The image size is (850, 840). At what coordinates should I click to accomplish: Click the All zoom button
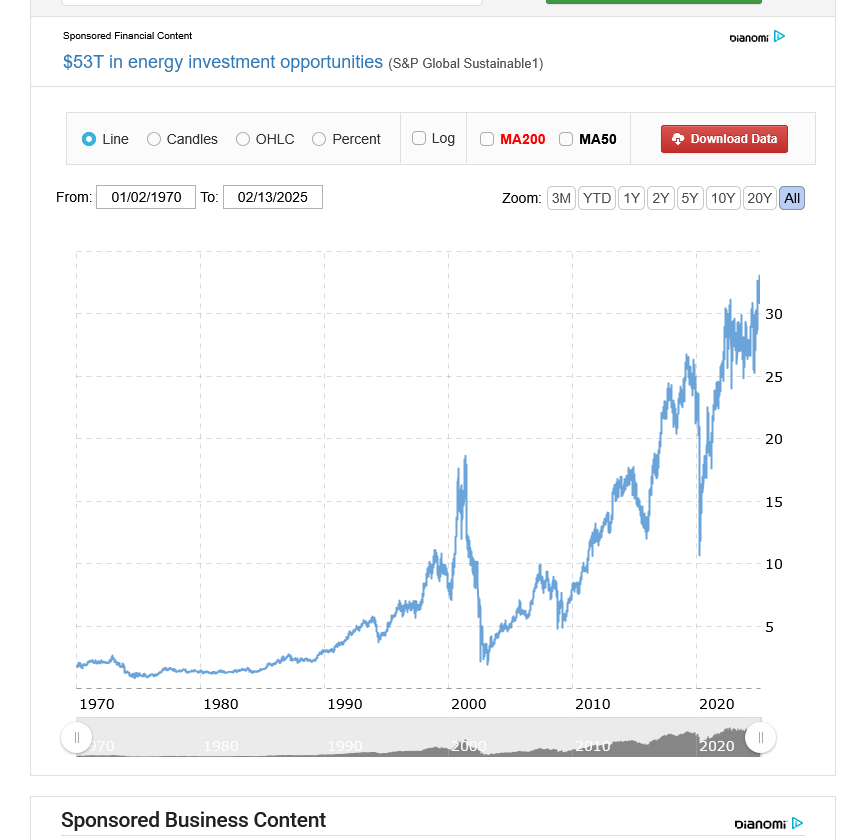[x=792, y=198]
